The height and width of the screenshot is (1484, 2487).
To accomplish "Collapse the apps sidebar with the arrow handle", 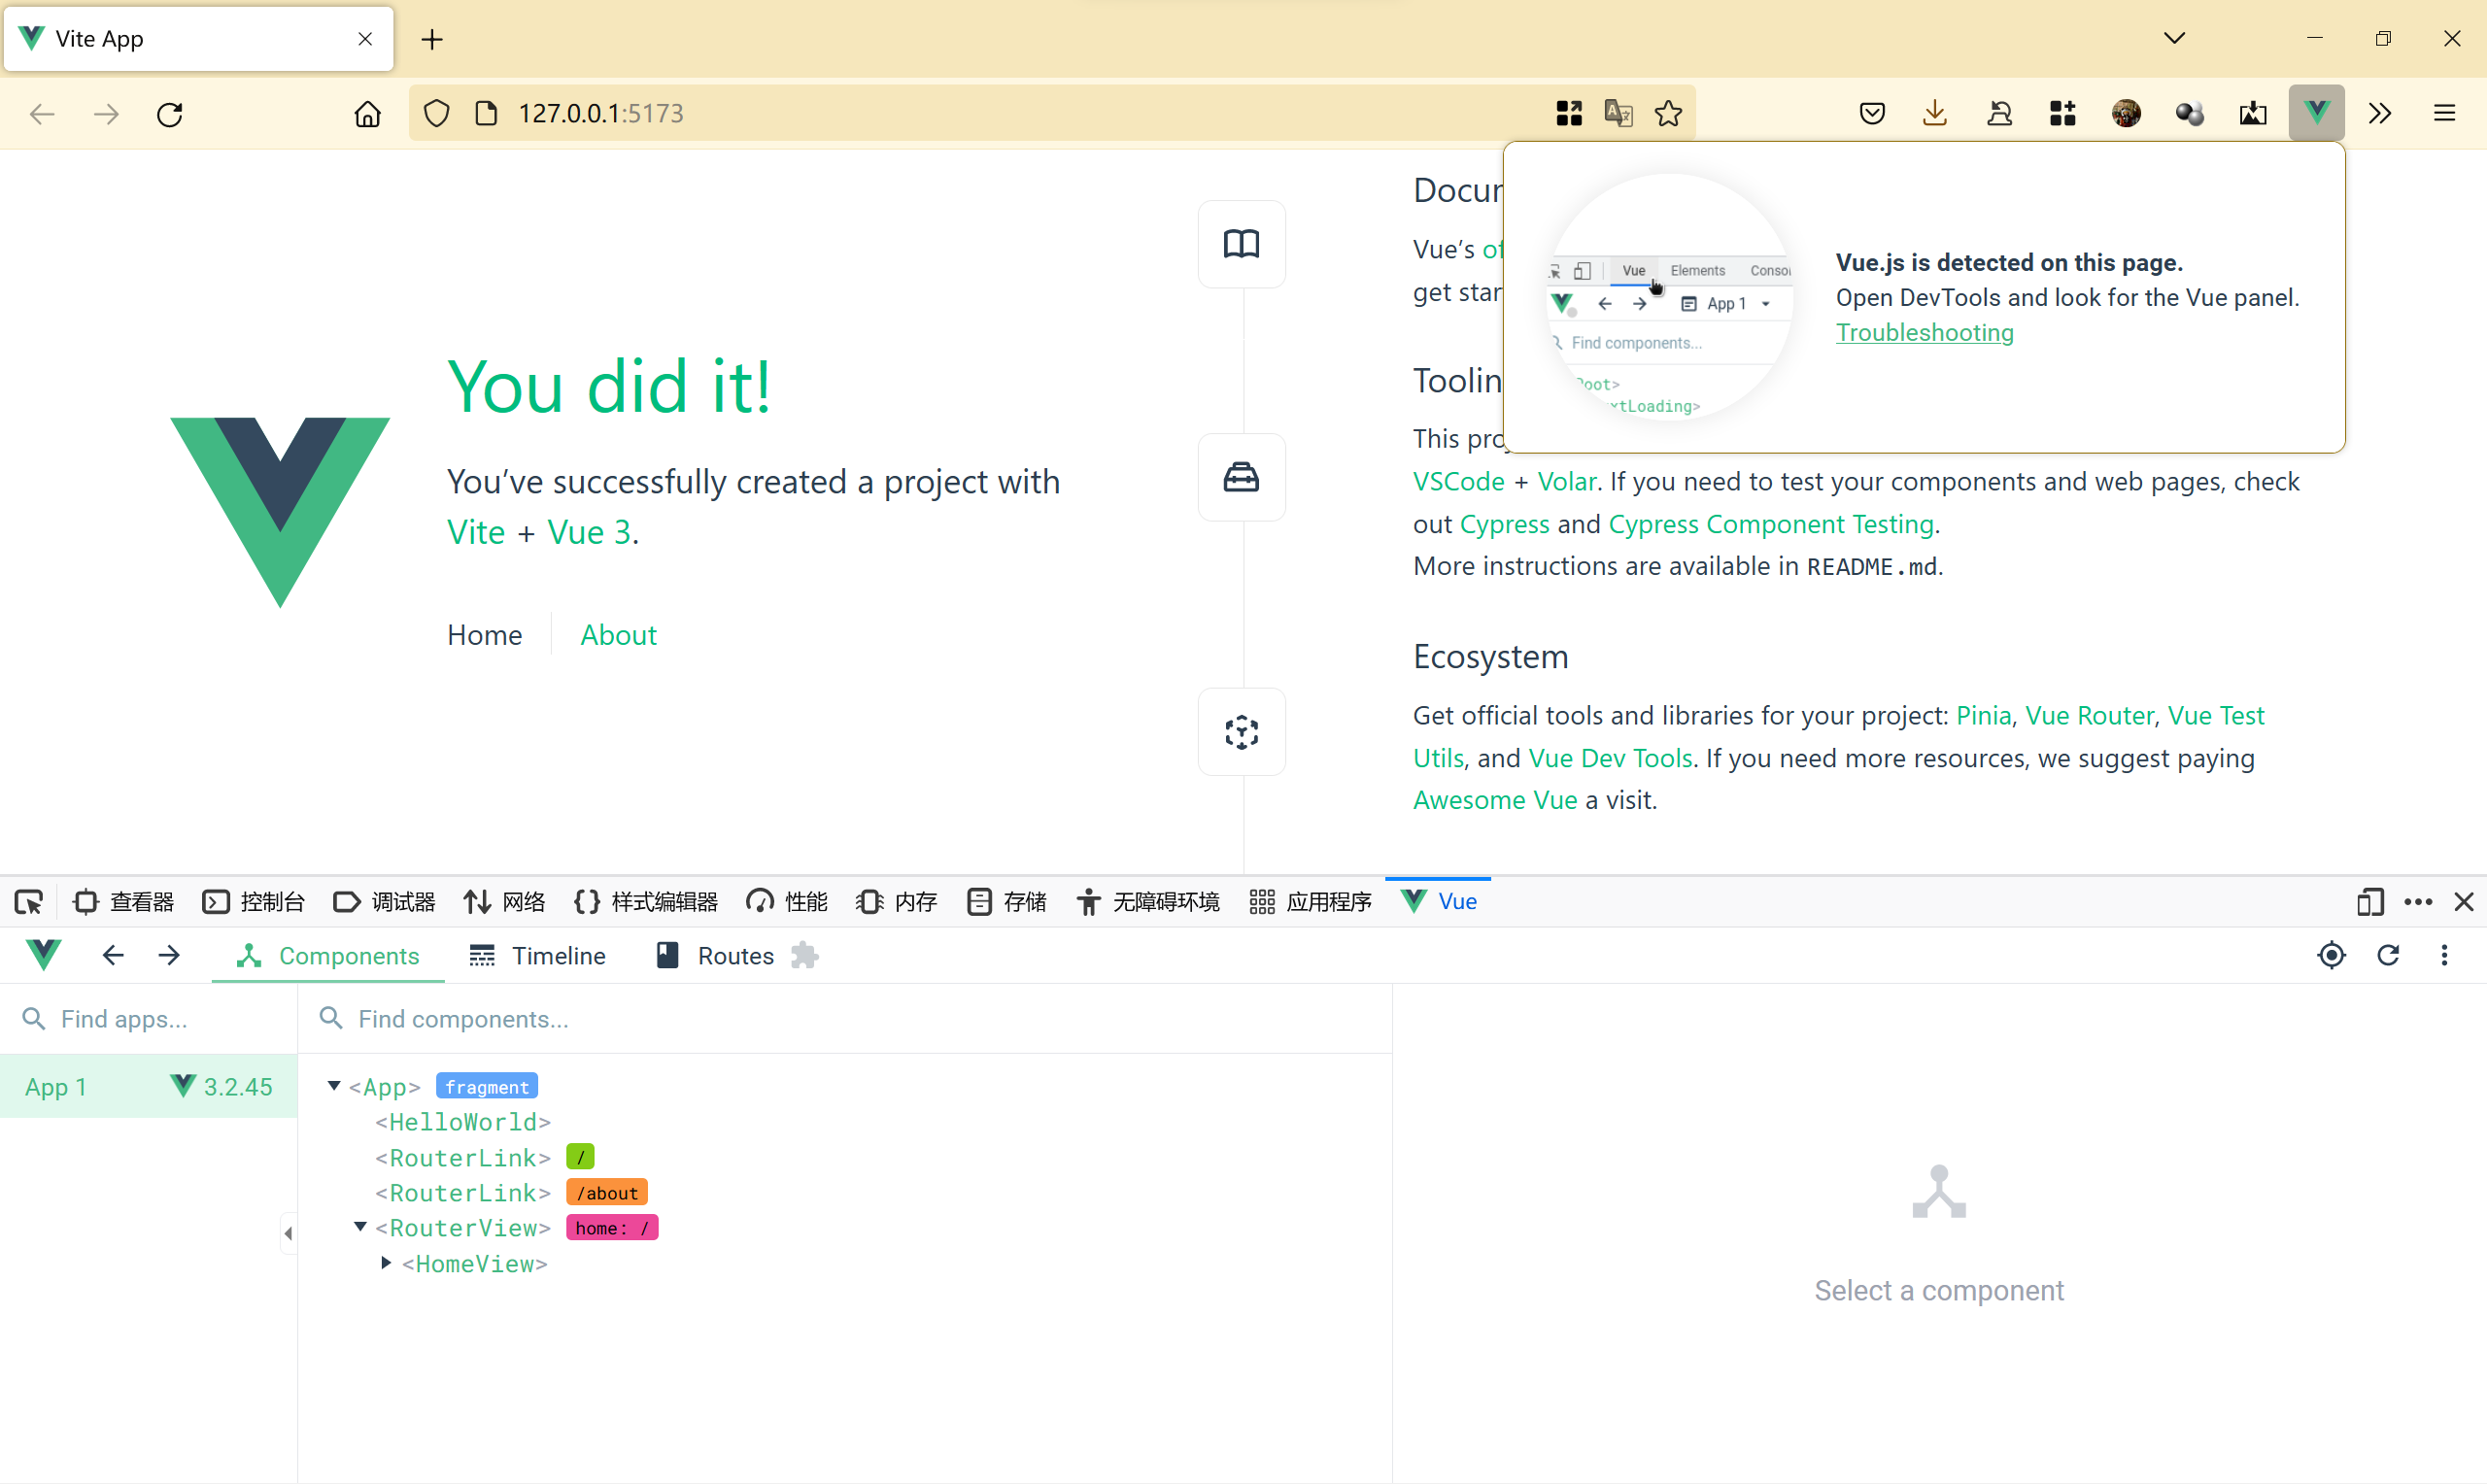I will click(x=289, y=1233).
